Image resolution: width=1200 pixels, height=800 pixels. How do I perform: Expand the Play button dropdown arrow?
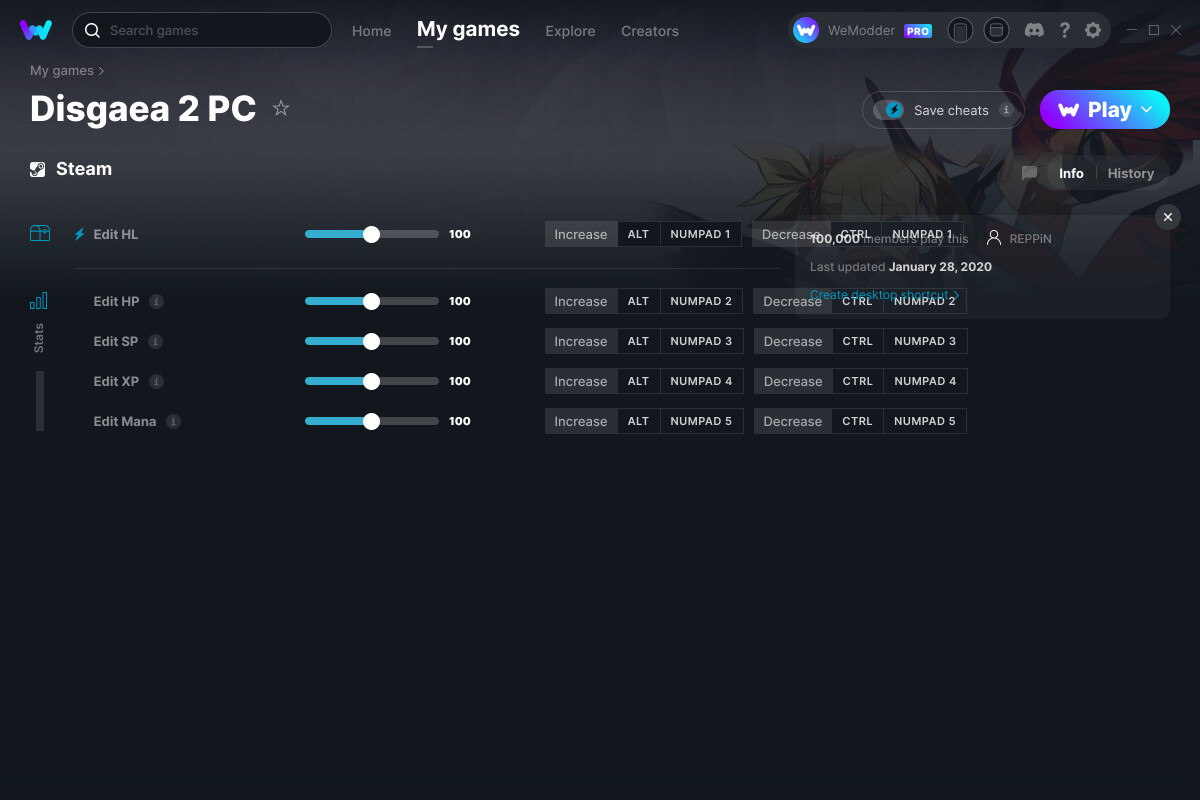pos(1147,110)
